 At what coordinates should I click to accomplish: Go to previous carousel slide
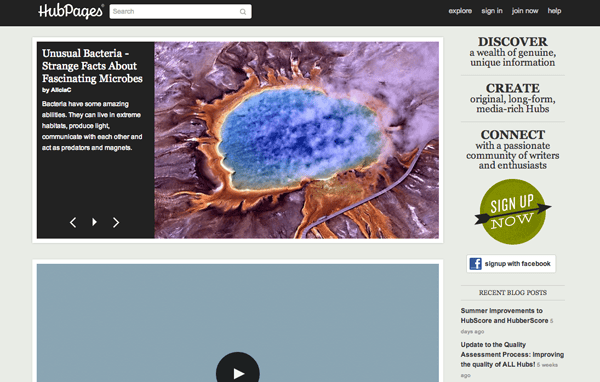[73, 222]
